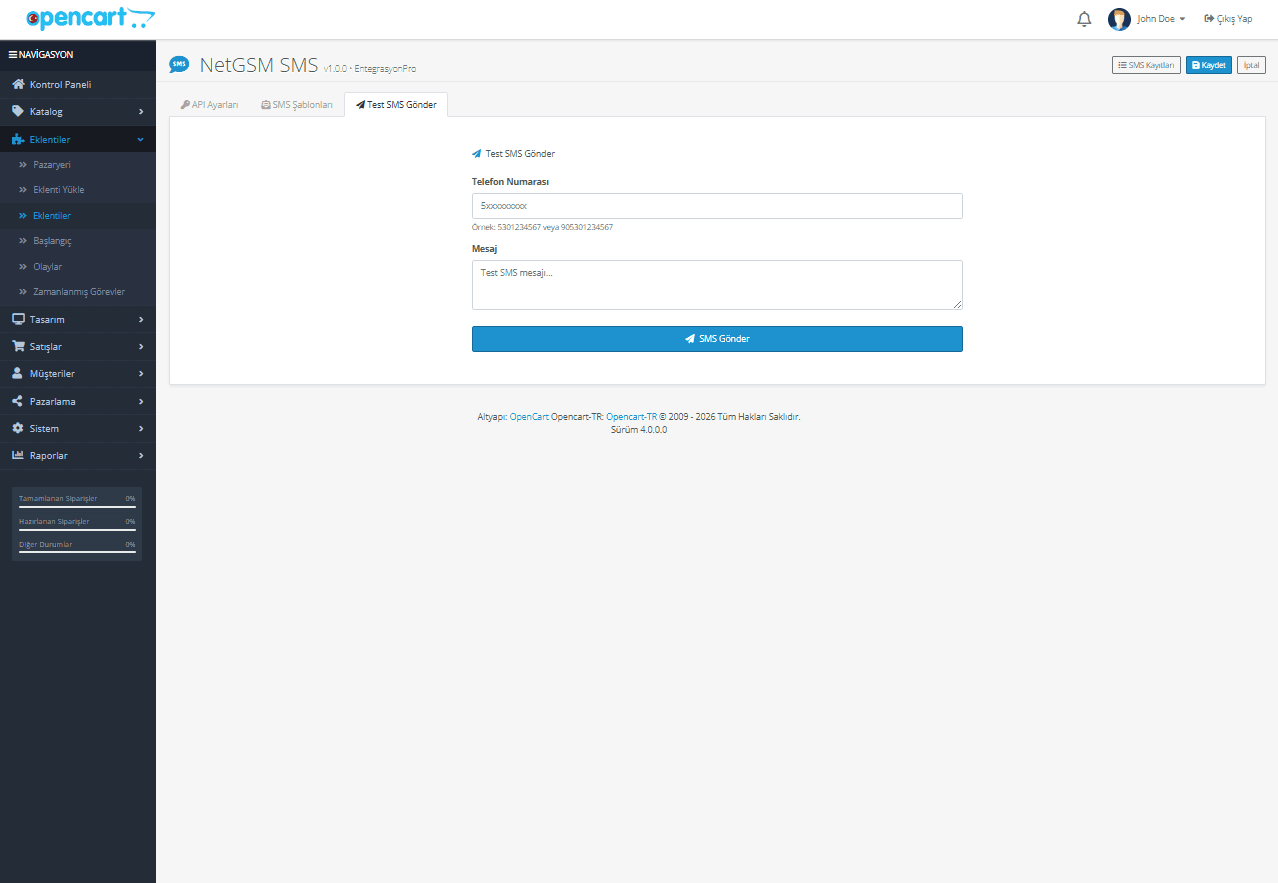Image resolution: width=1278 pixels, height=883 pixels.
Task: Click the Sürüm 4.0.0.0 text
Action: click(x=639, y=430)
